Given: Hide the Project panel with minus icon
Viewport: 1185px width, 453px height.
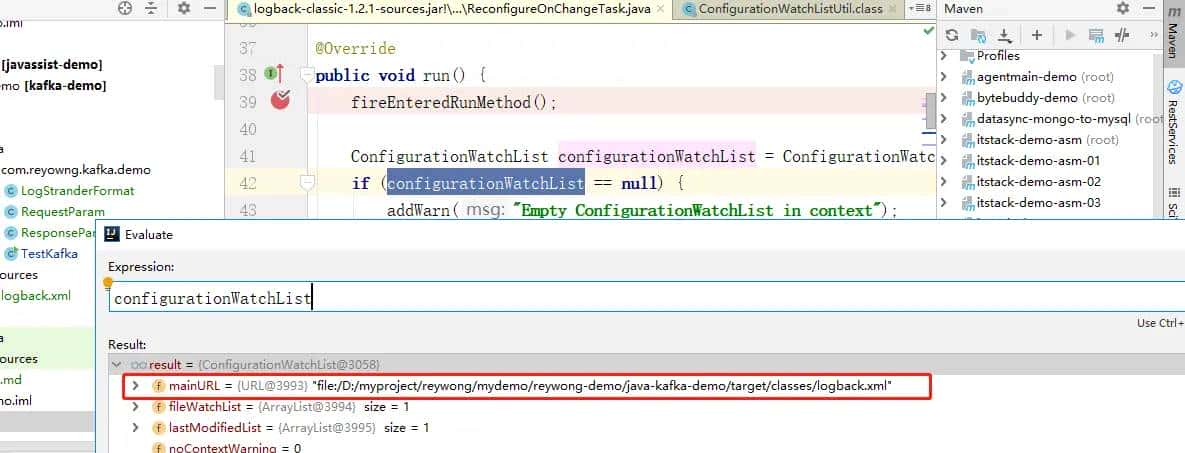Looking at the screenshot, I should (210, 8).
